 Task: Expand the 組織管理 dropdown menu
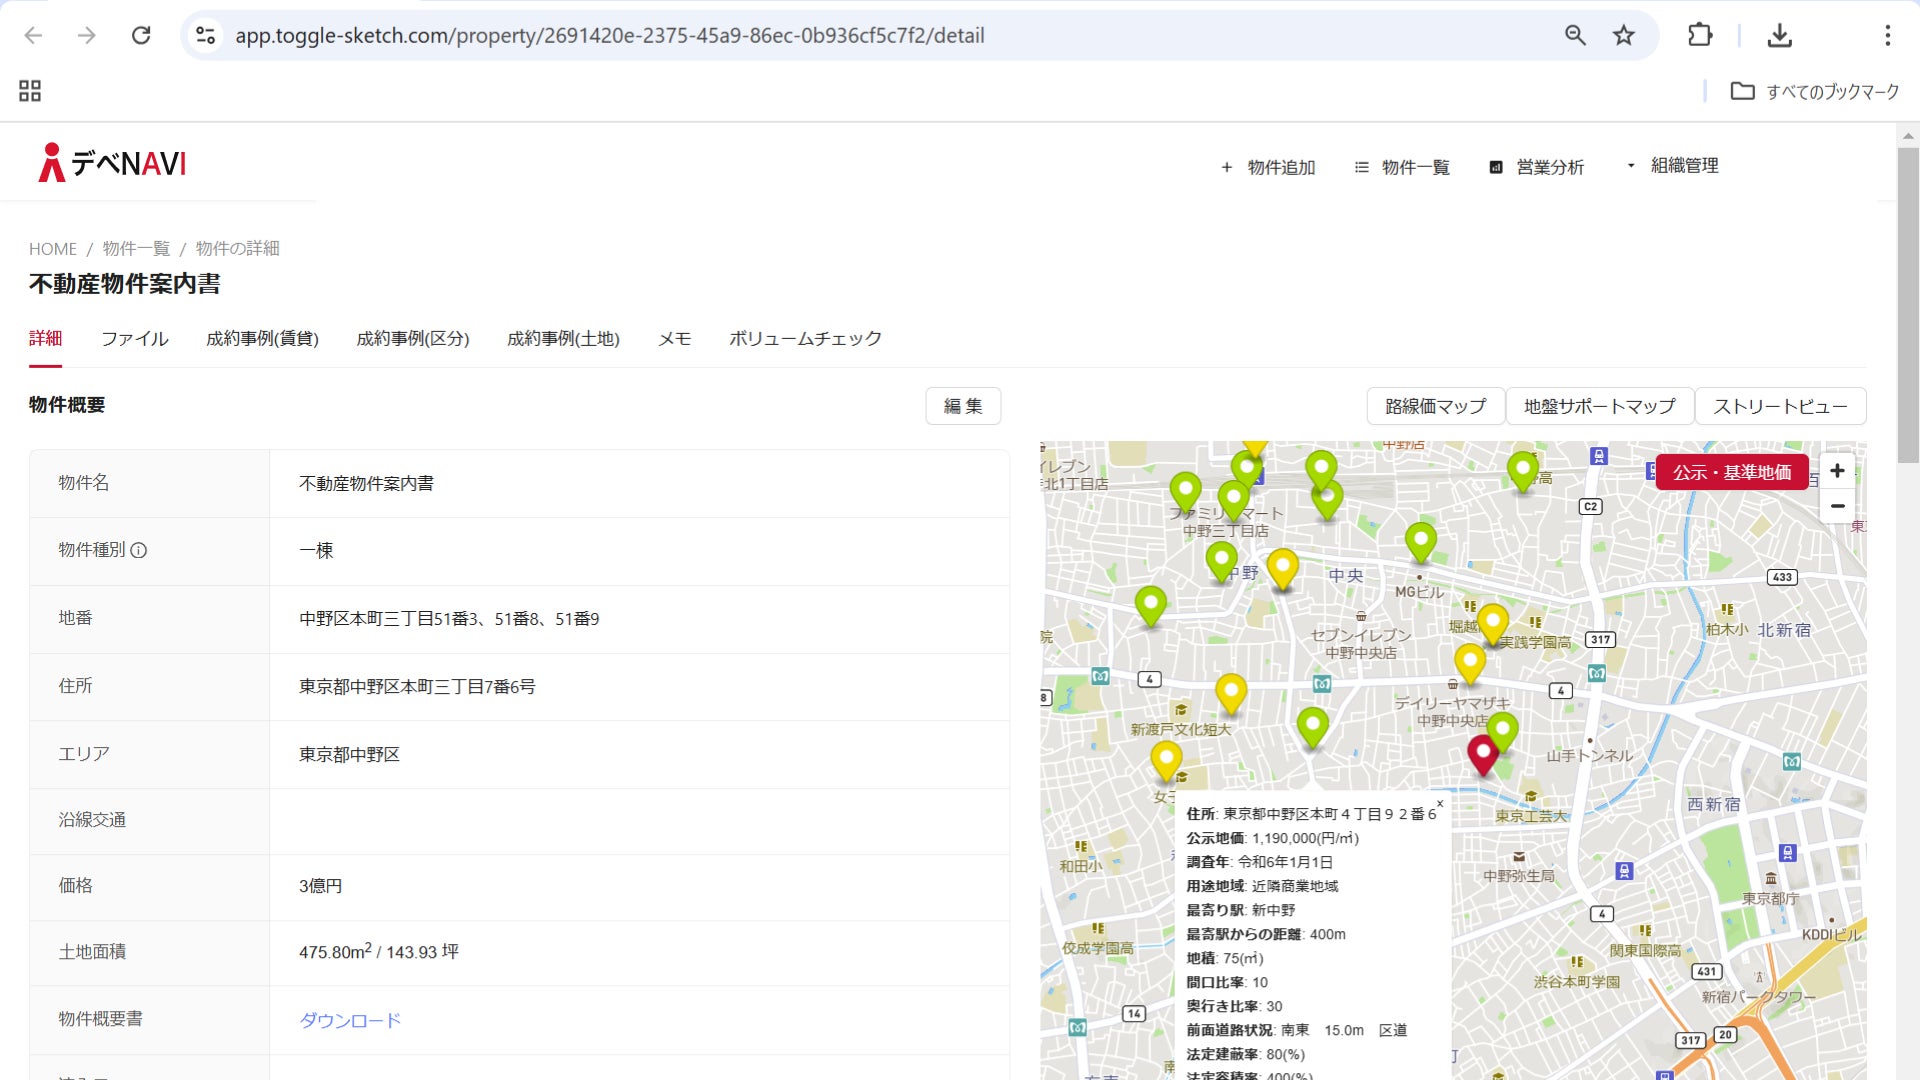[1673, 166]
